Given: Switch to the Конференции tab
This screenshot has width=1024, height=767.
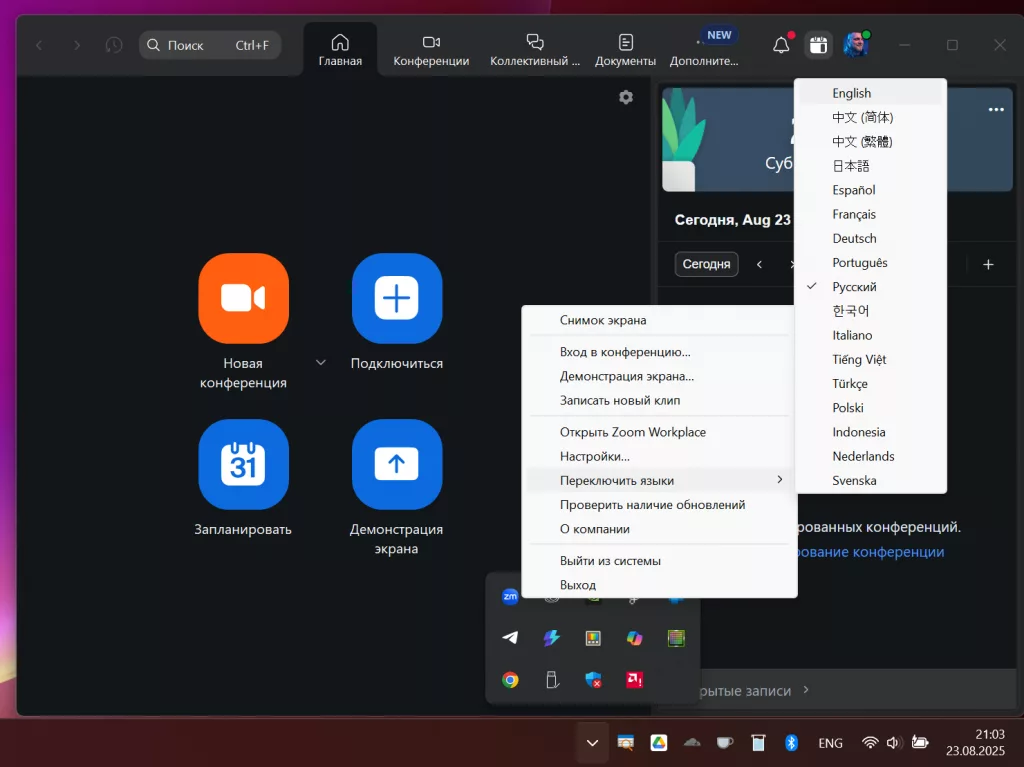Looking at the screenshot, I should click(x=431, y=50).
